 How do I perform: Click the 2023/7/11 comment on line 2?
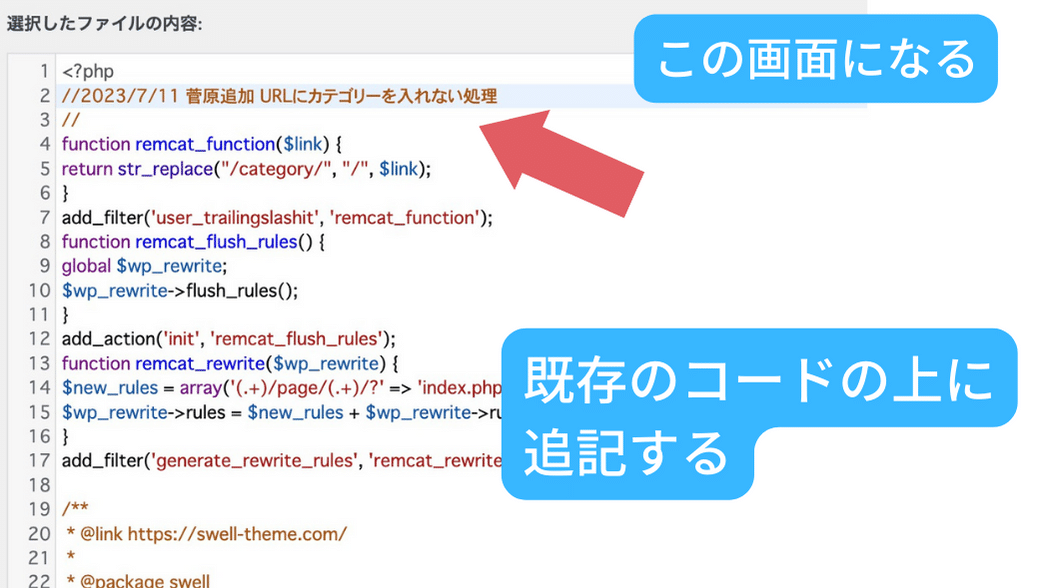[279, 96]
